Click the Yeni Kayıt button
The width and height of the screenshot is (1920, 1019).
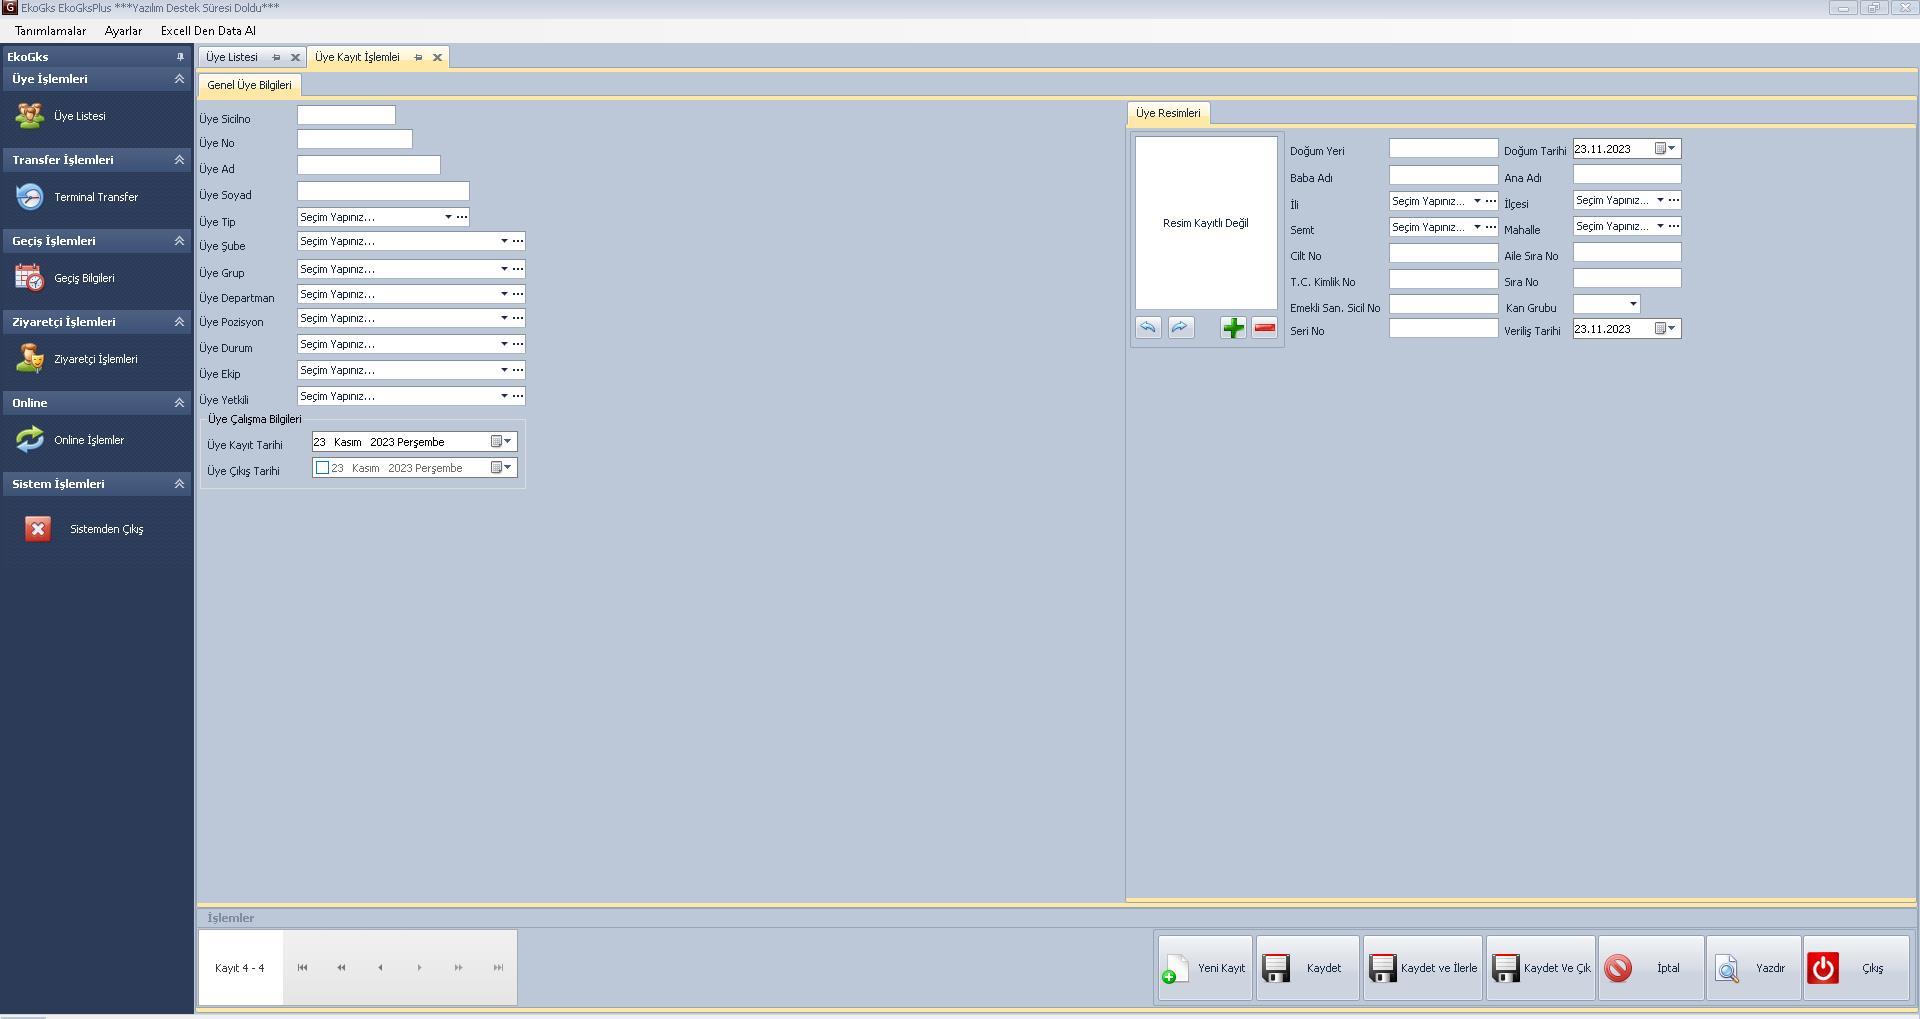coord(1205,968)
